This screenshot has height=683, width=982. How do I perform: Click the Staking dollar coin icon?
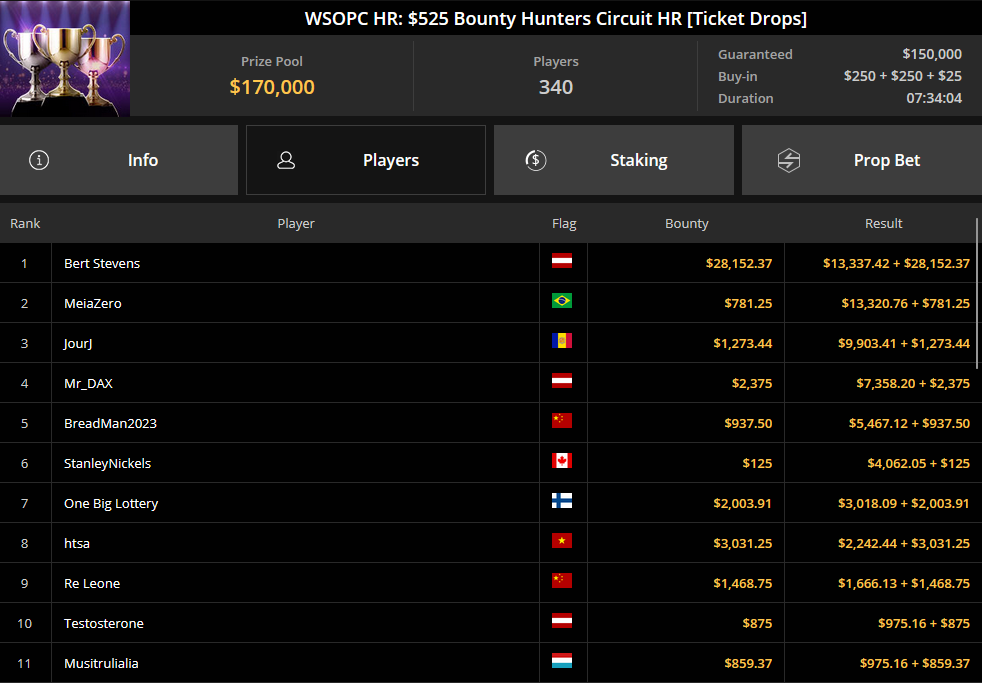(535, 160)
